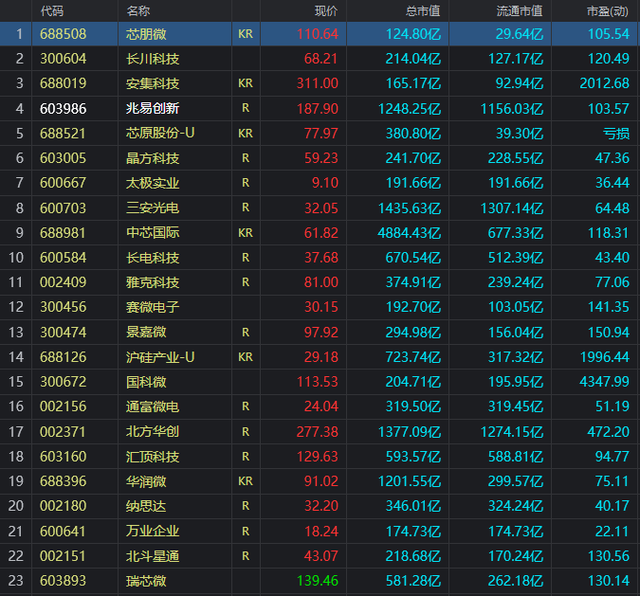The height and width of the screenshot is (596, 640).
Task: Click the R marker for 雅克科技
Action: [245, 282]
